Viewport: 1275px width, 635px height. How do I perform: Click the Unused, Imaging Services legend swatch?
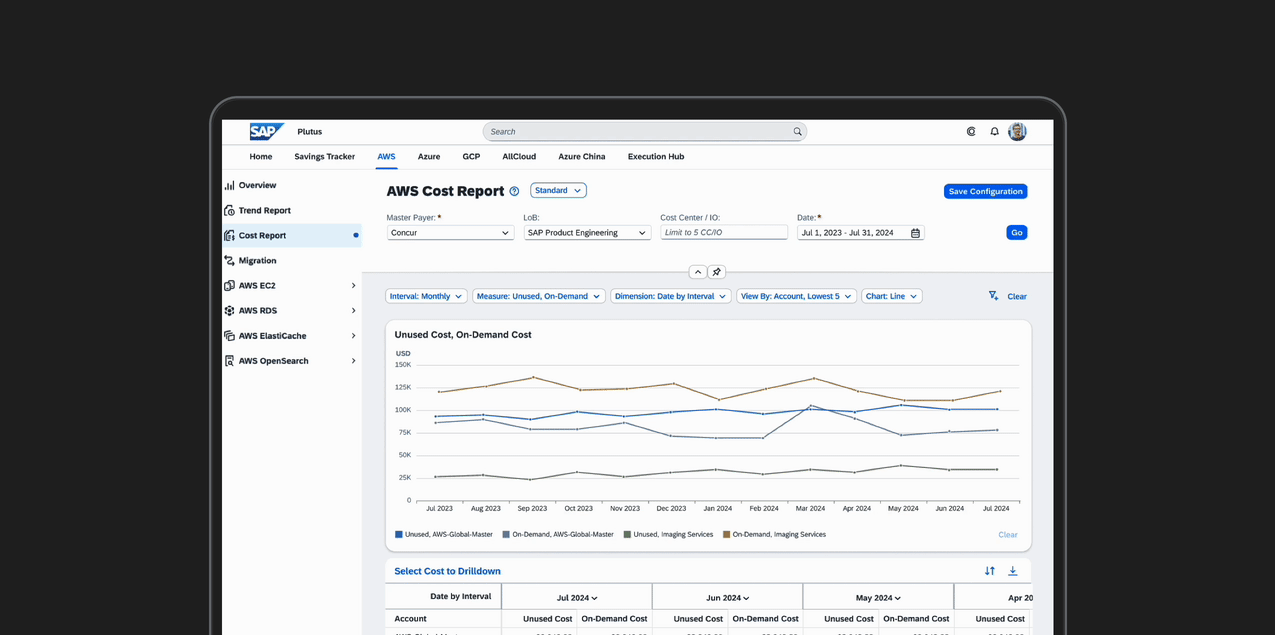pos(627,535)
